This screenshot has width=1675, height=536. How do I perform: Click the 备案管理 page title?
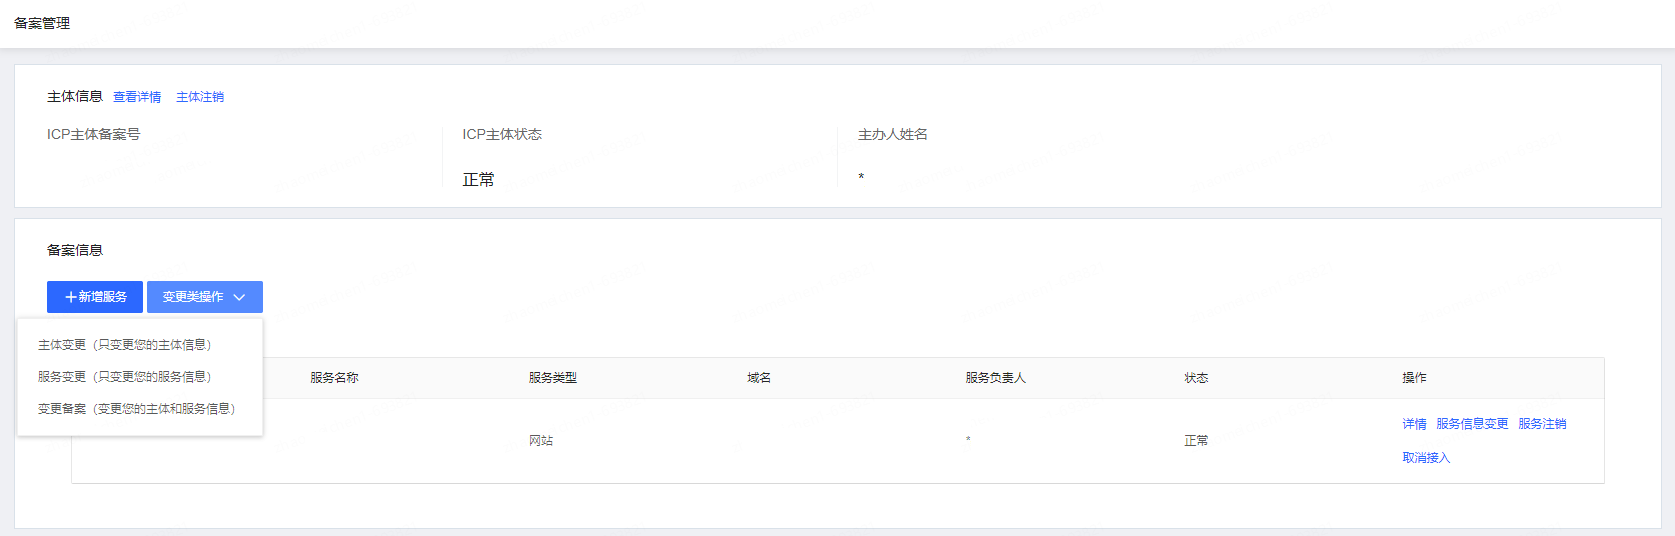42,23
